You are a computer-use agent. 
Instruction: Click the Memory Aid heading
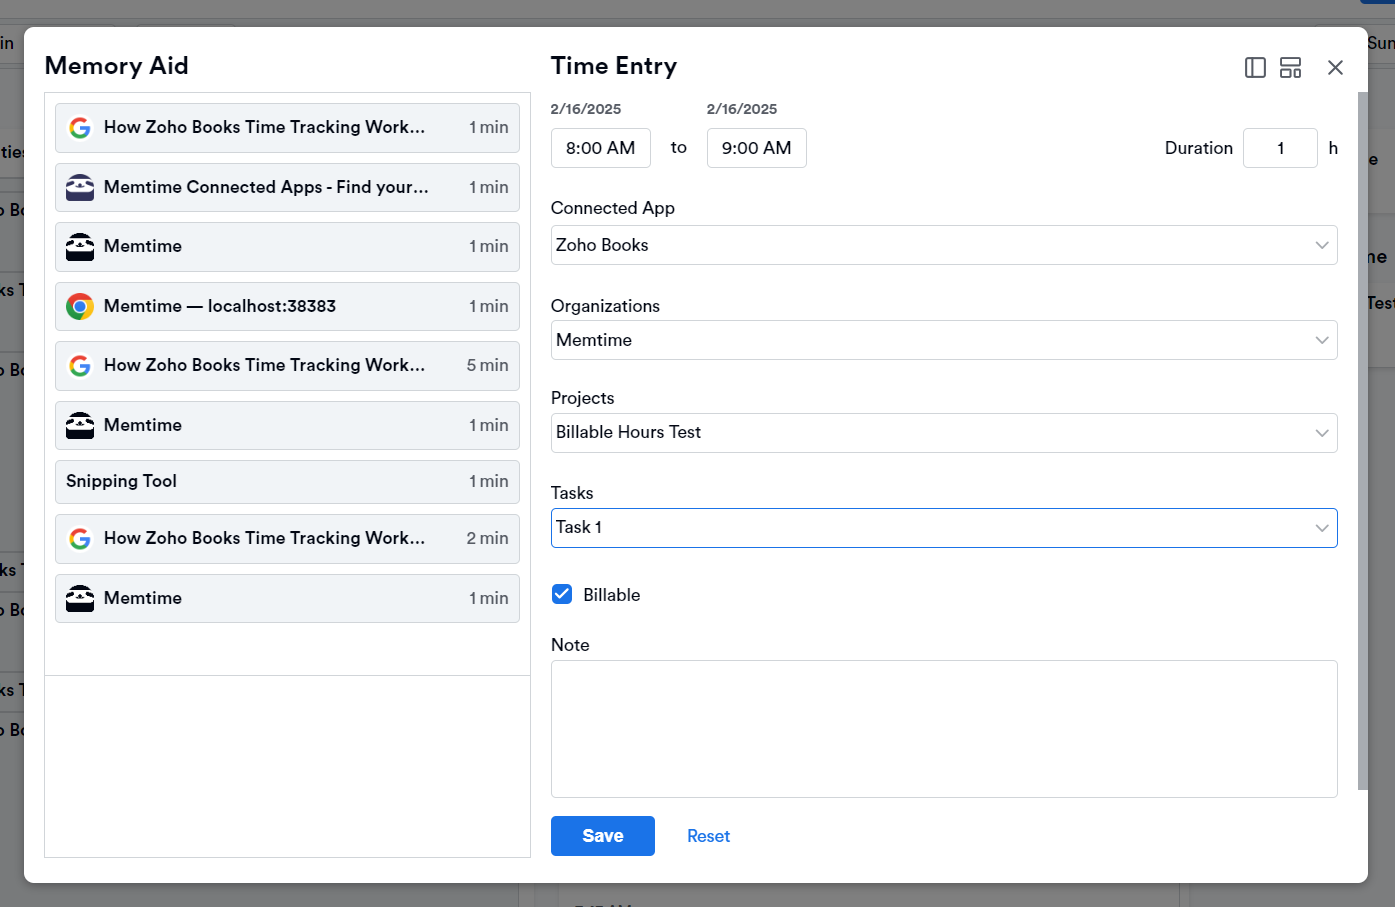117,66
